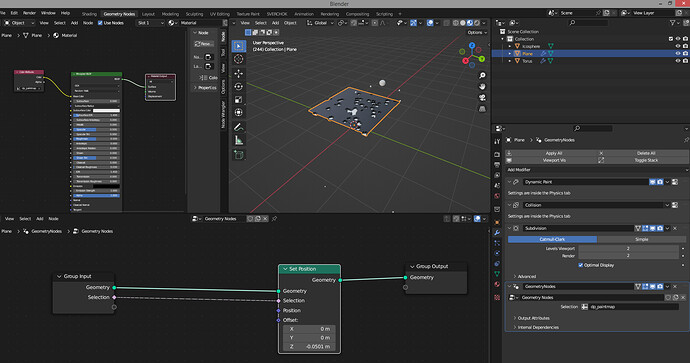The height and width of the screenshot is (363, 690).
Task: Toggle the camera view icon
Action: pyautogui.click(x=482, y=97)
